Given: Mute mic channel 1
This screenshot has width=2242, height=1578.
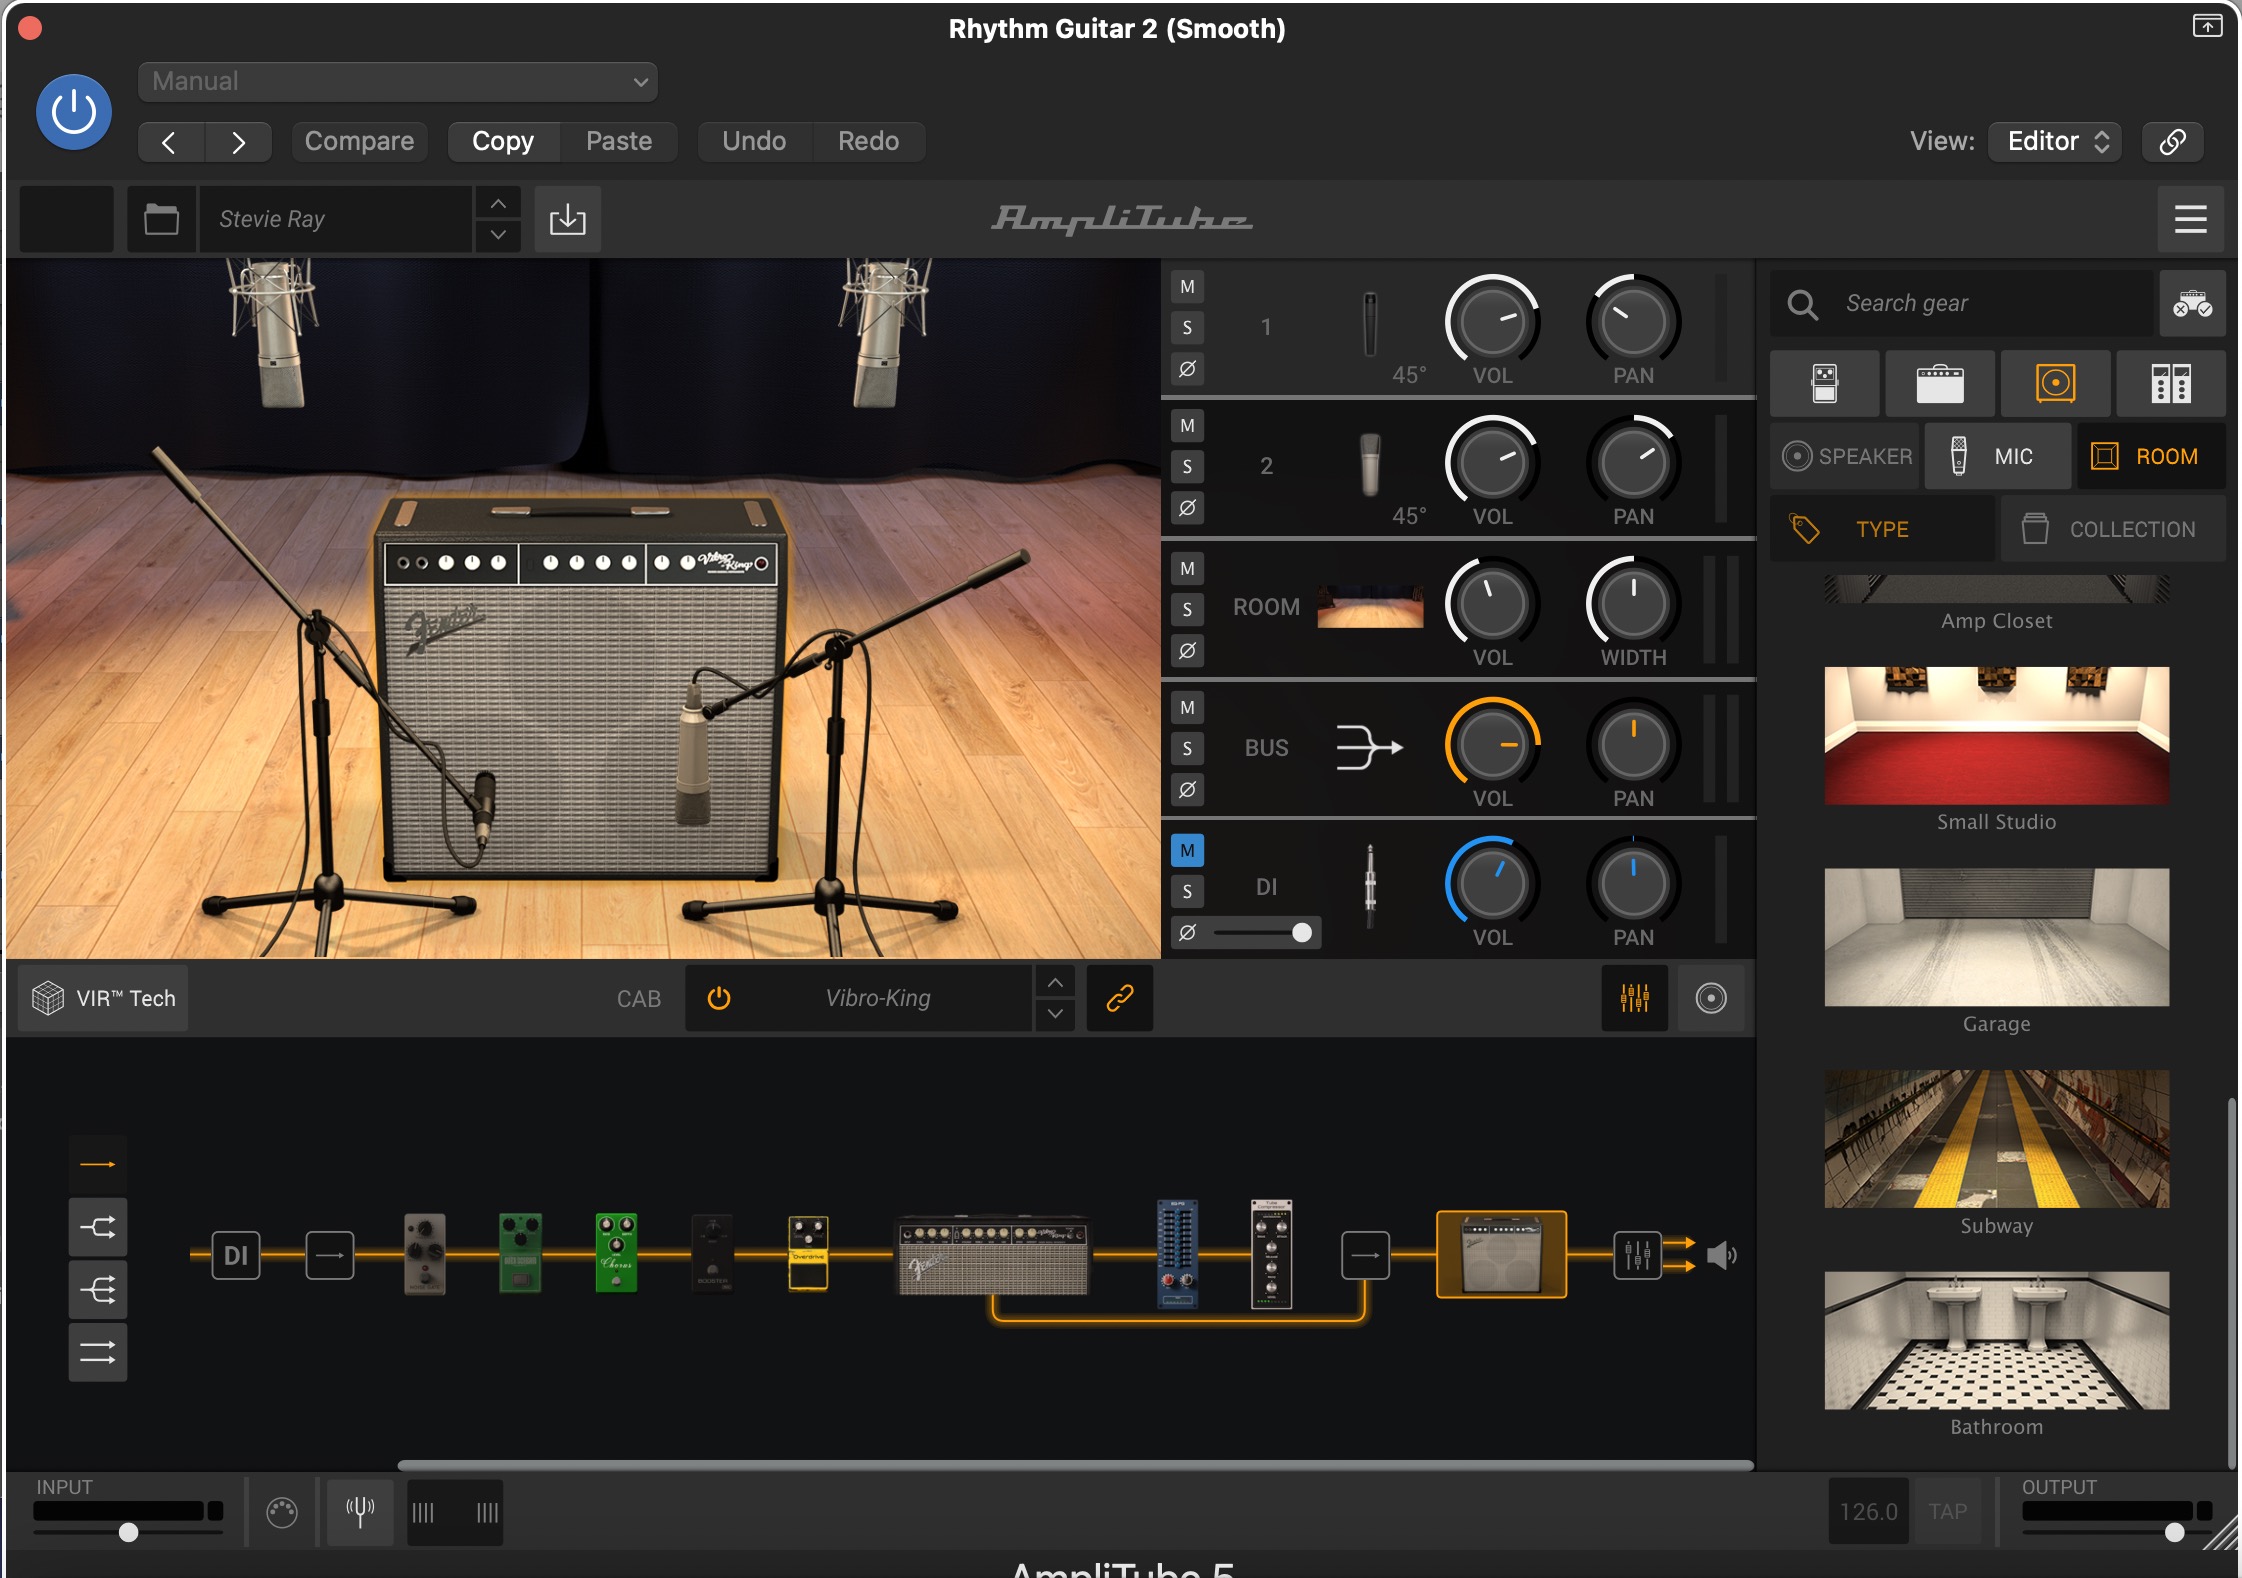Looking at the screenshot, I should [x=1187, y=286].
